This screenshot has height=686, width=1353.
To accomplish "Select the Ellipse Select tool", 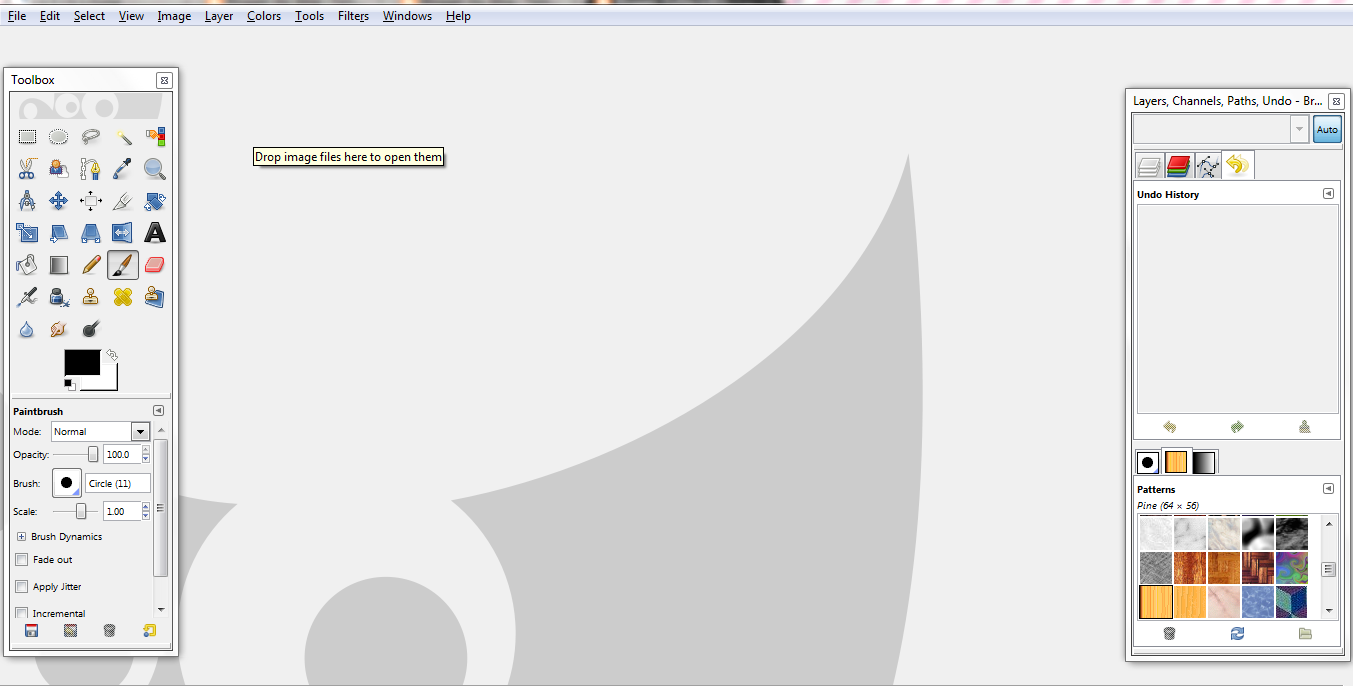I will pyautogui.click(x=59, y=137).
